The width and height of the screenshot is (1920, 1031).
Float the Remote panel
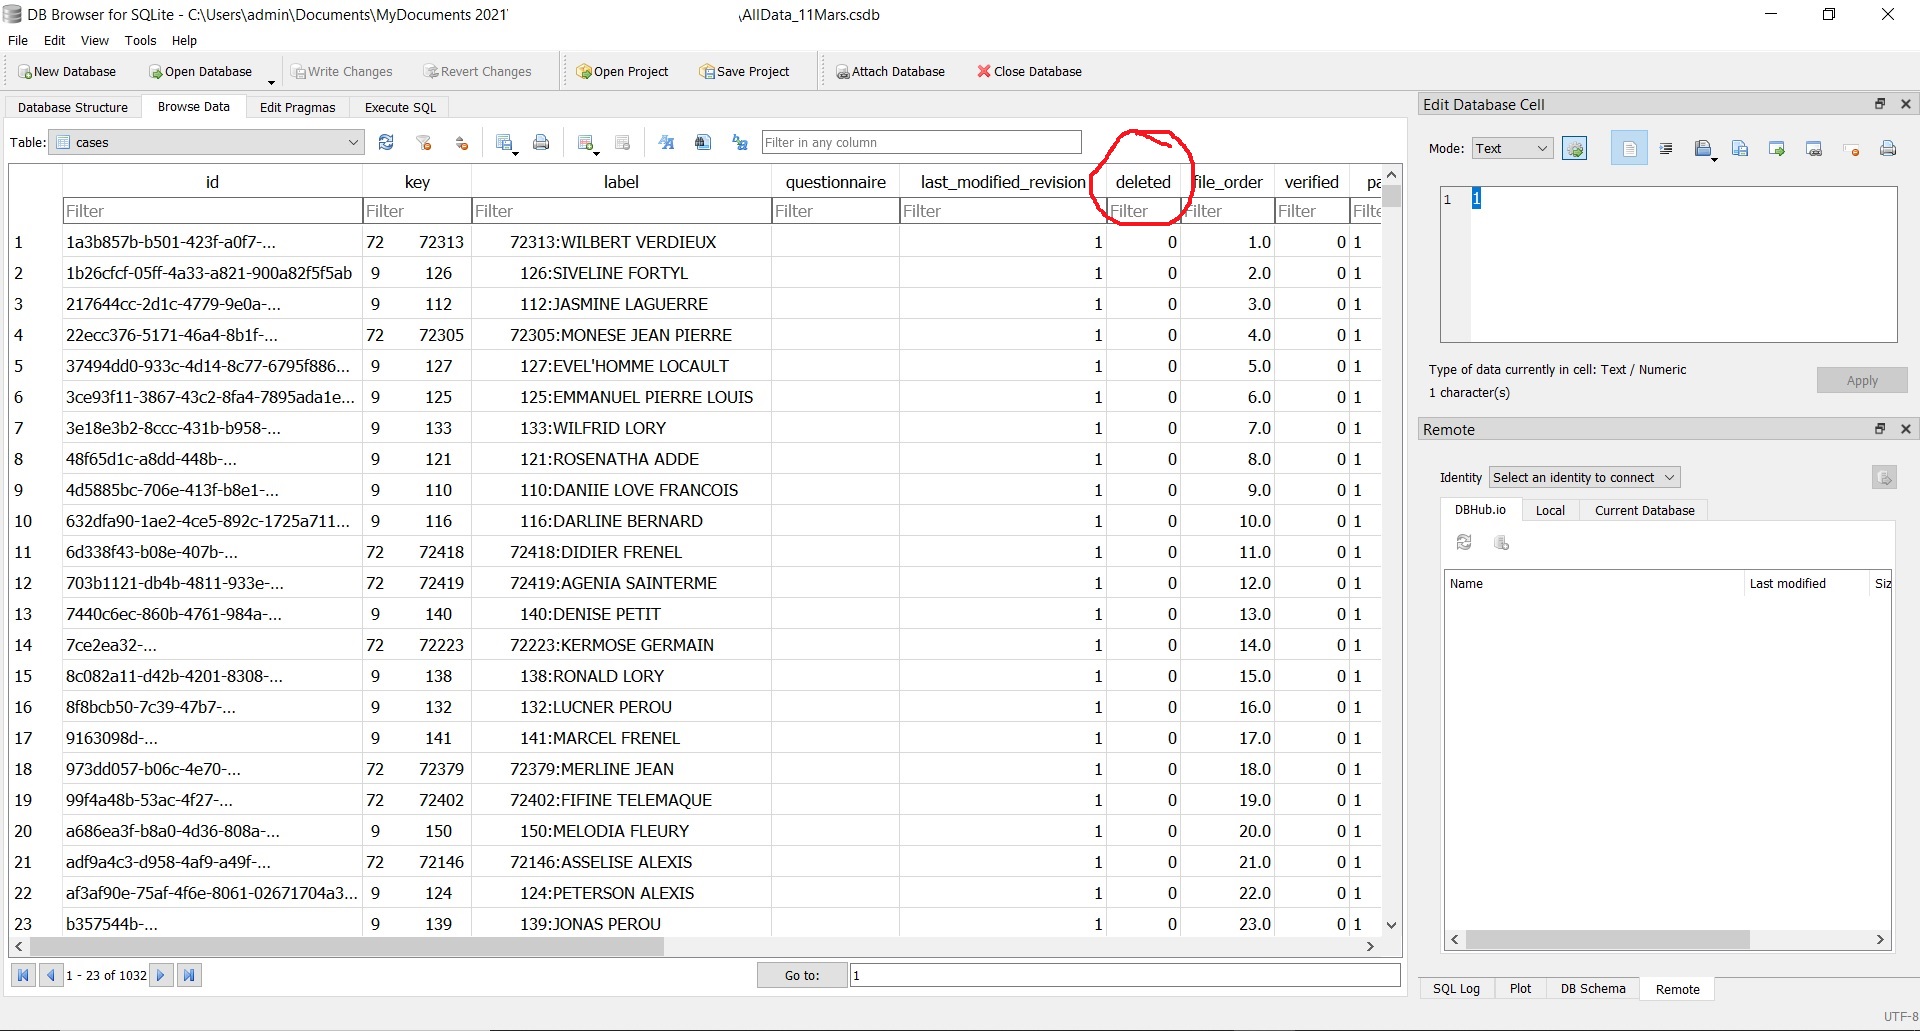tap(1880, 429)
